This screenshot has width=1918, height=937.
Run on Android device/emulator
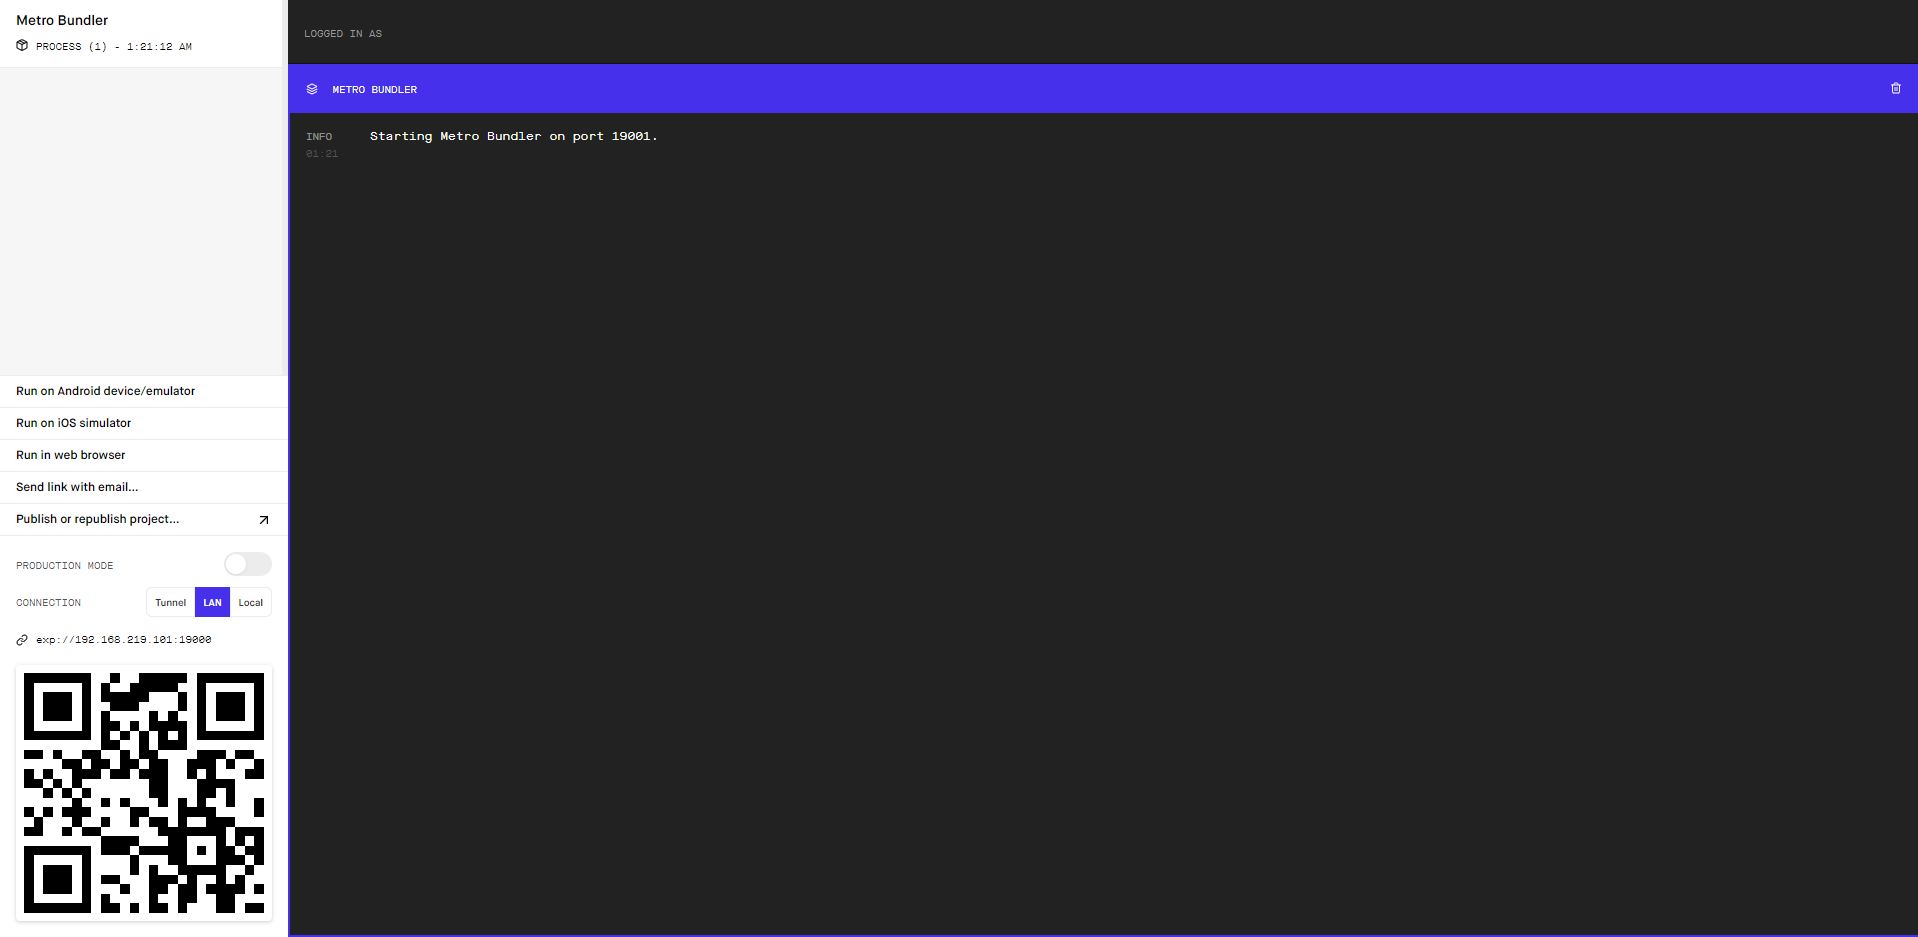coord(144,391)
